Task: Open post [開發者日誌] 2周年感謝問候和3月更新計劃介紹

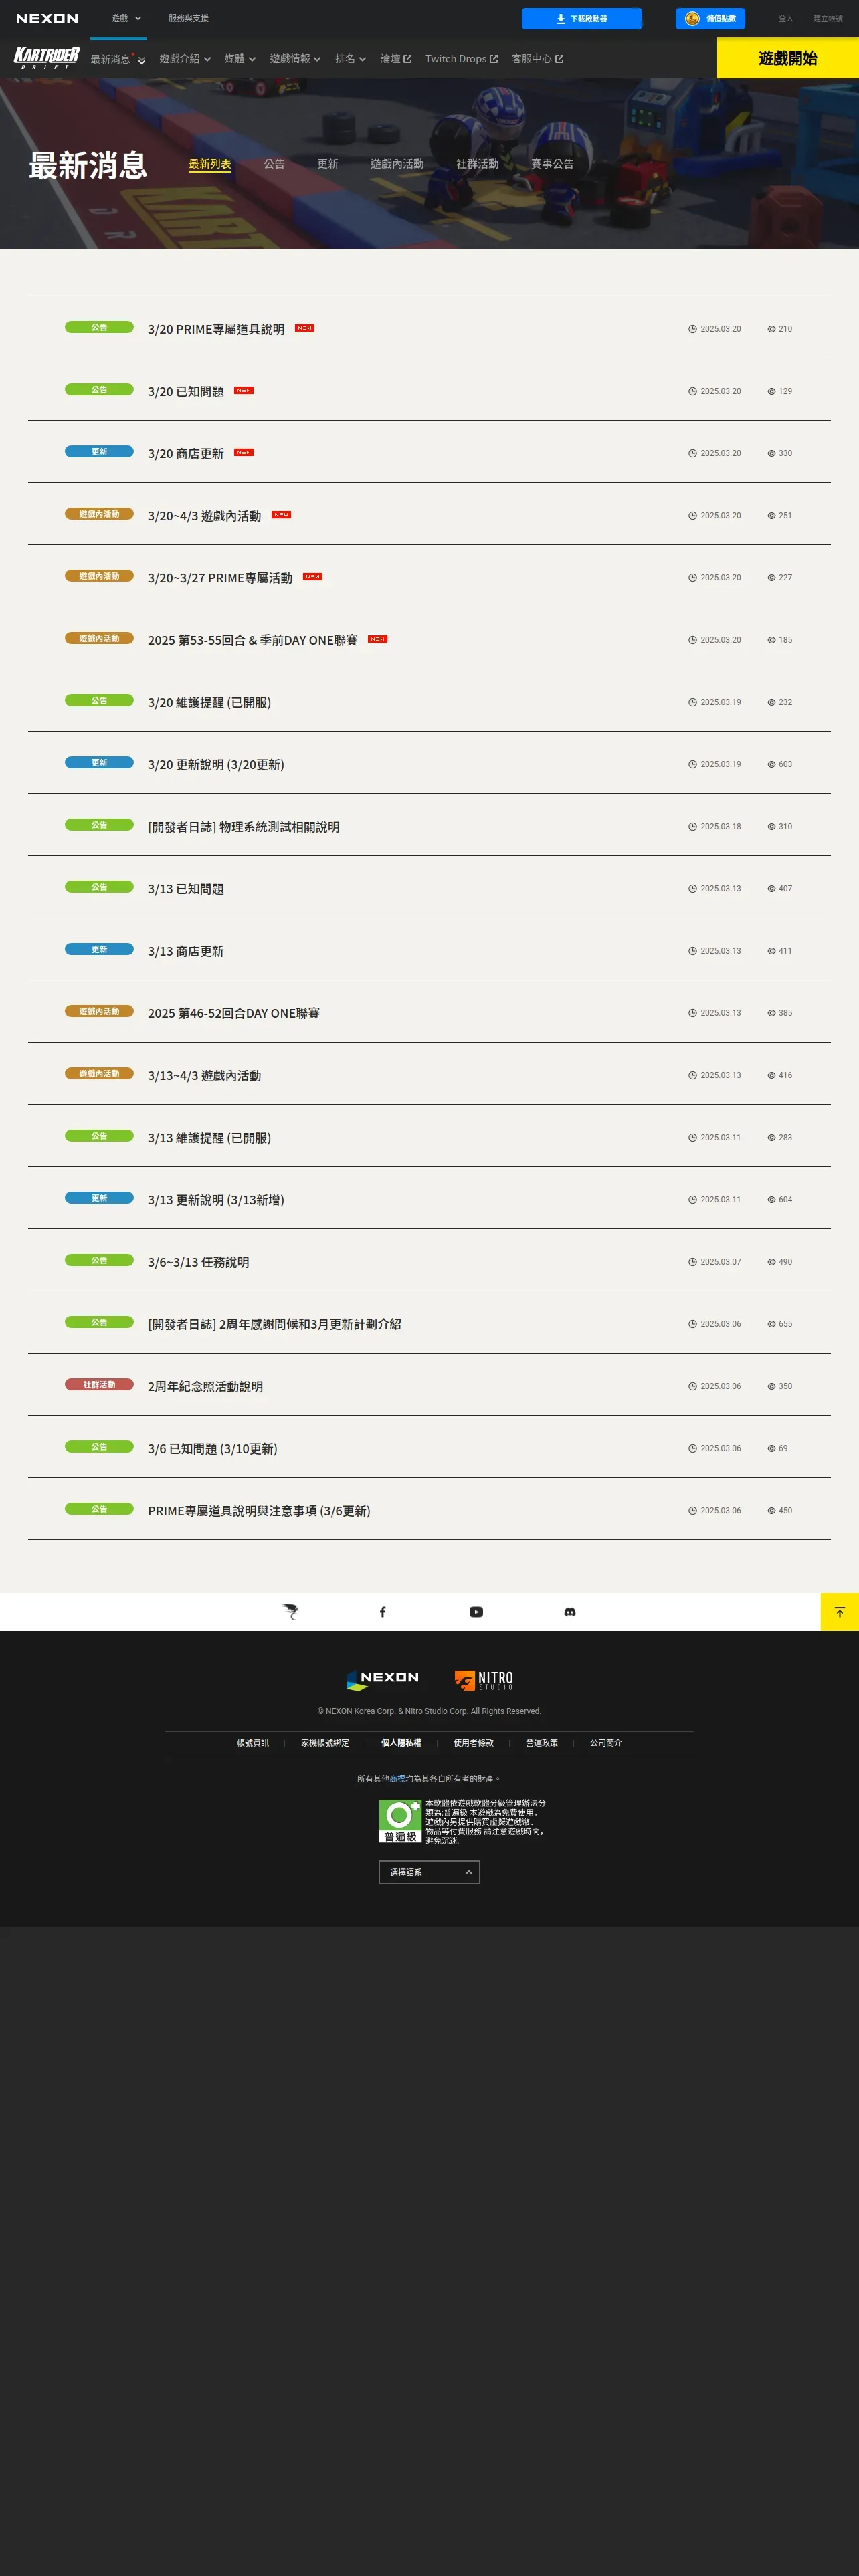Action: pos(275,1324)
